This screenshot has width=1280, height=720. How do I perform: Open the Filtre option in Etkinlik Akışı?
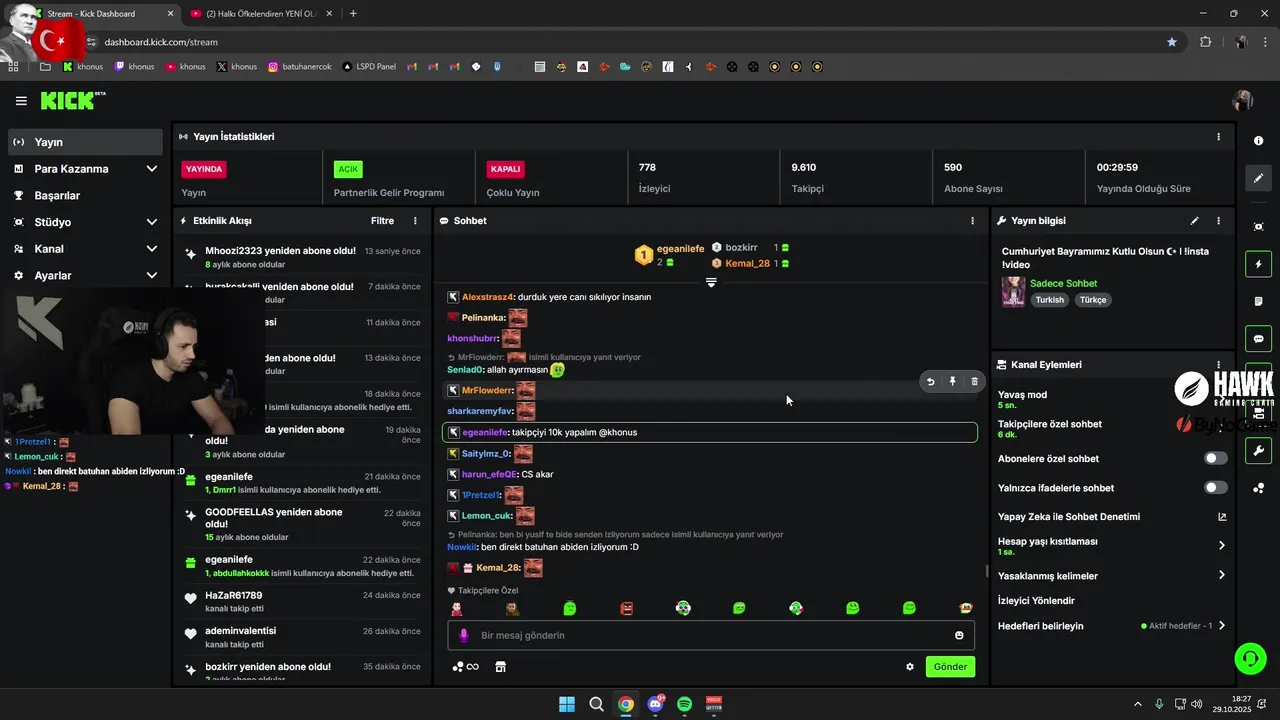[x=382, y=221]
